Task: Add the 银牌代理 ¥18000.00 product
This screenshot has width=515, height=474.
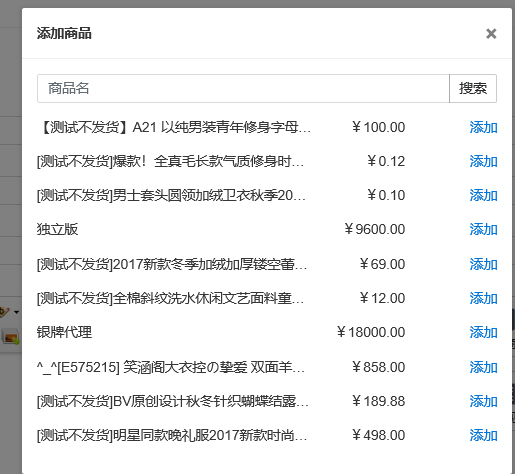Action: click(483, 332)
